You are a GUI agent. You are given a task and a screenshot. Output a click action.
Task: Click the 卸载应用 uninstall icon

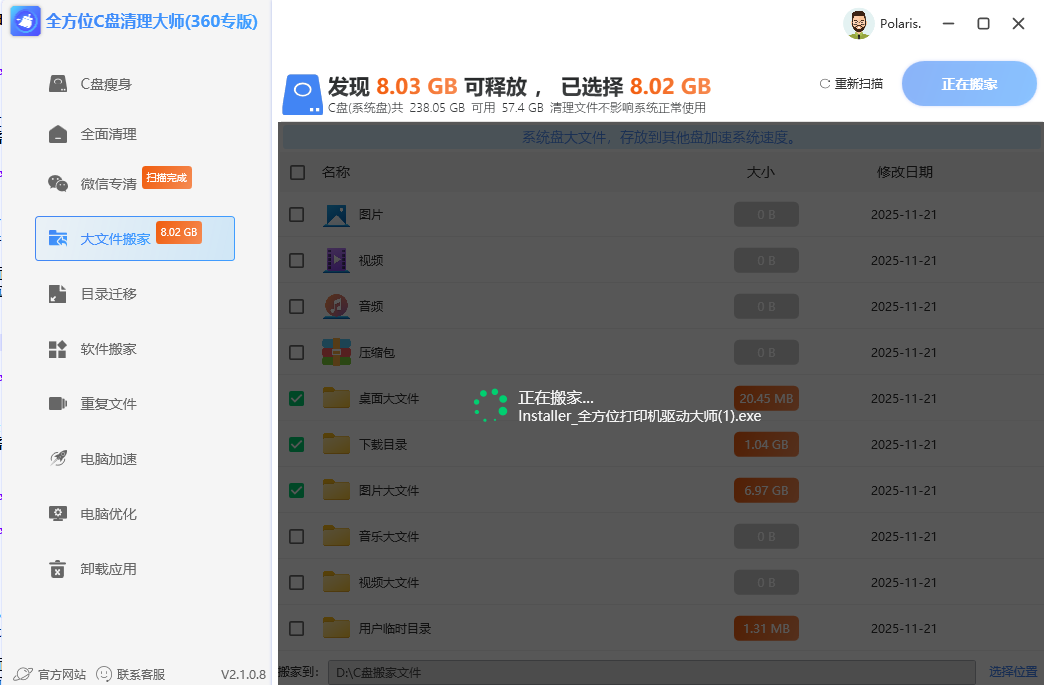pyautogui.click(x=57, y=568)
